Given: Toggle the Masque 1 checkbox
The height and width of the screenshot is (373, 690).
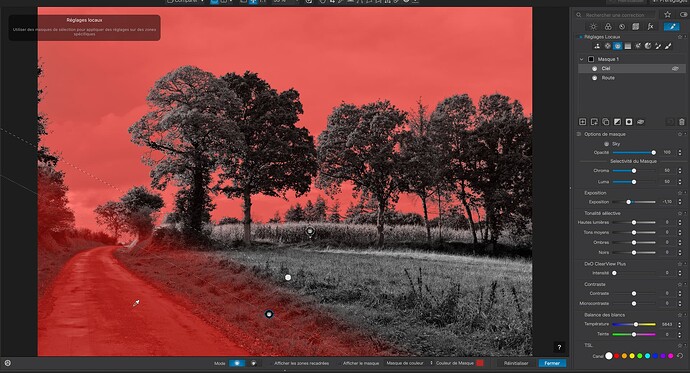Looking at the screenshot, I should click(x=591, y=59).
